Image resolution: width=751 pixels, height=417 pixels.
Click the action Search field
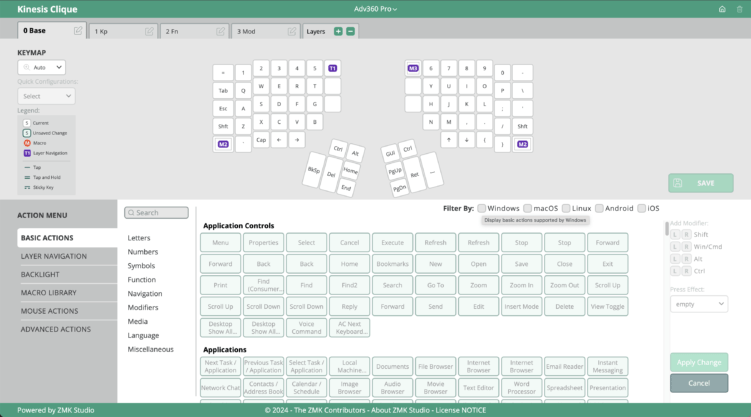[x=156, y=213]
